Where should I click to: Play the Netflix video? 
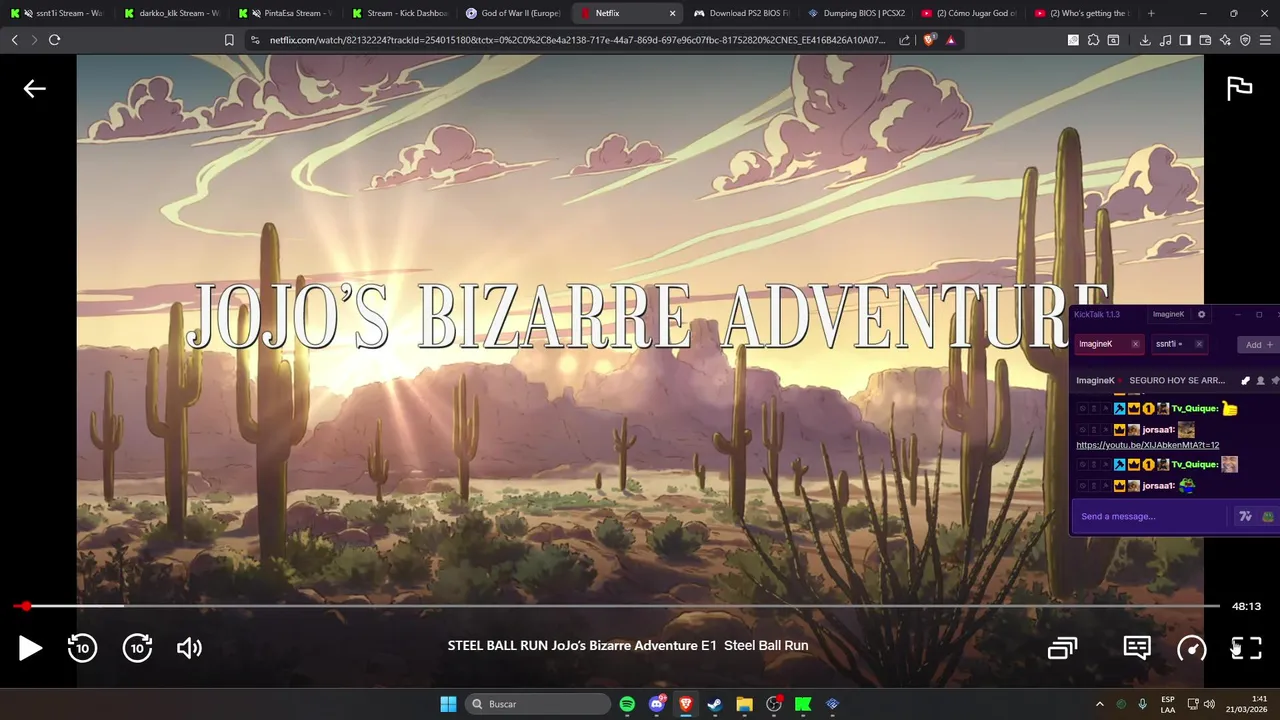tap(30, 648)
